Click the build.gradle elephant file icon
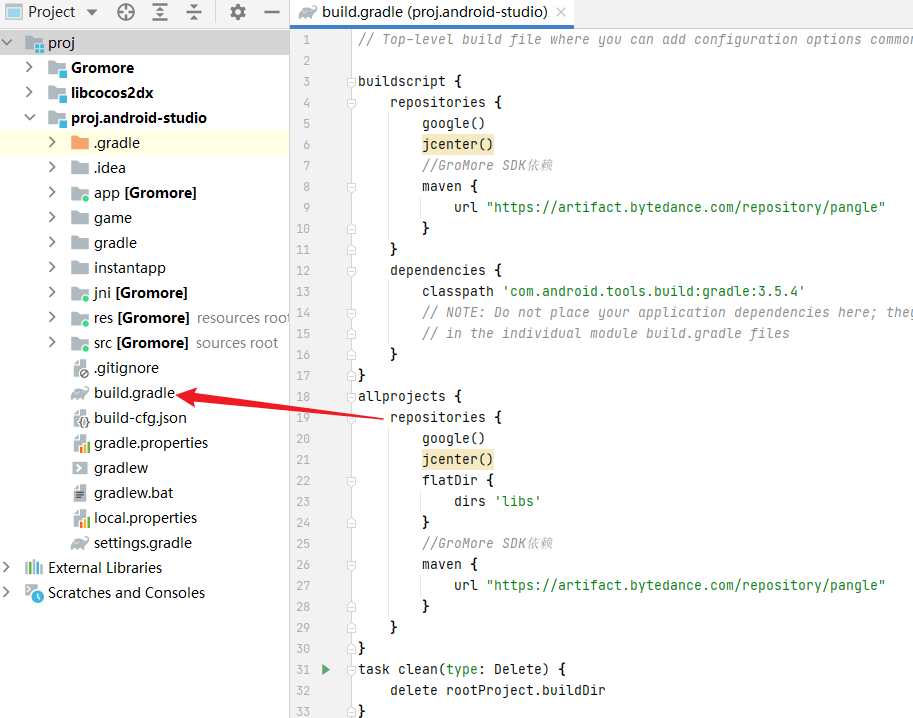The width and height of the screenshot is (913, 718). tap(80, 394)
